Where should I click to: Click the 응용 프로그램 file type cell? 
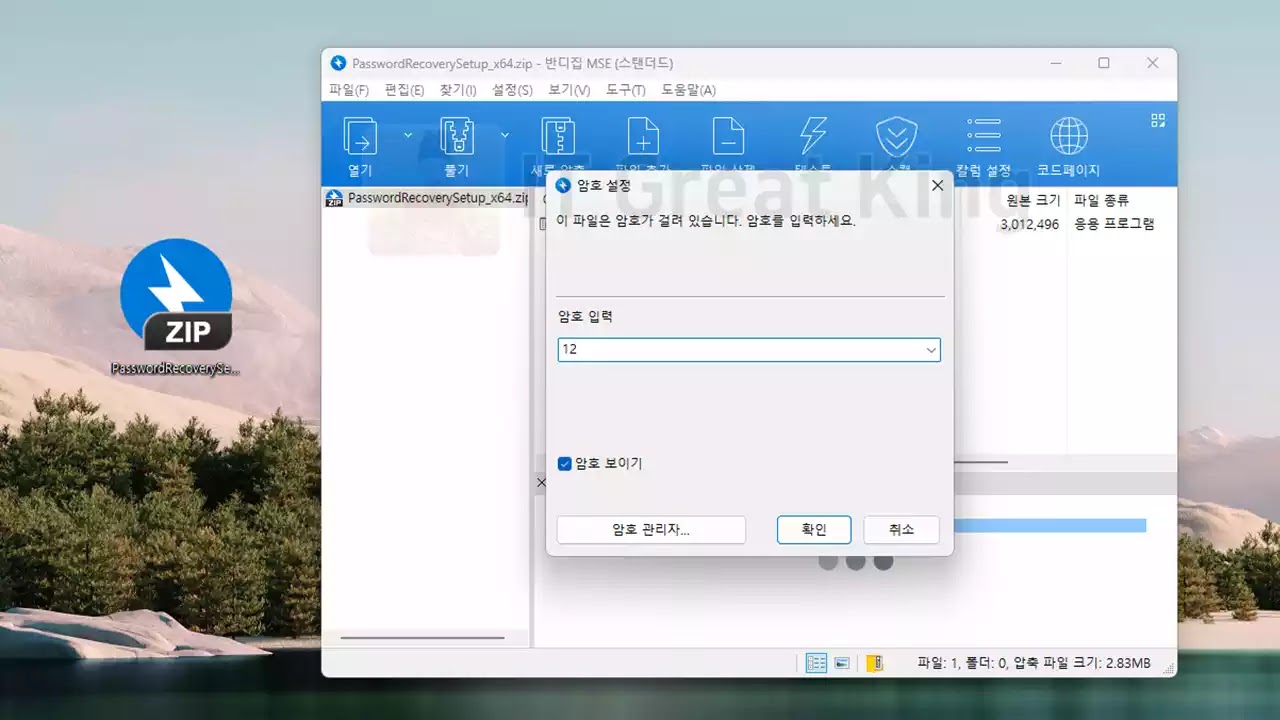click(1114, 224)
